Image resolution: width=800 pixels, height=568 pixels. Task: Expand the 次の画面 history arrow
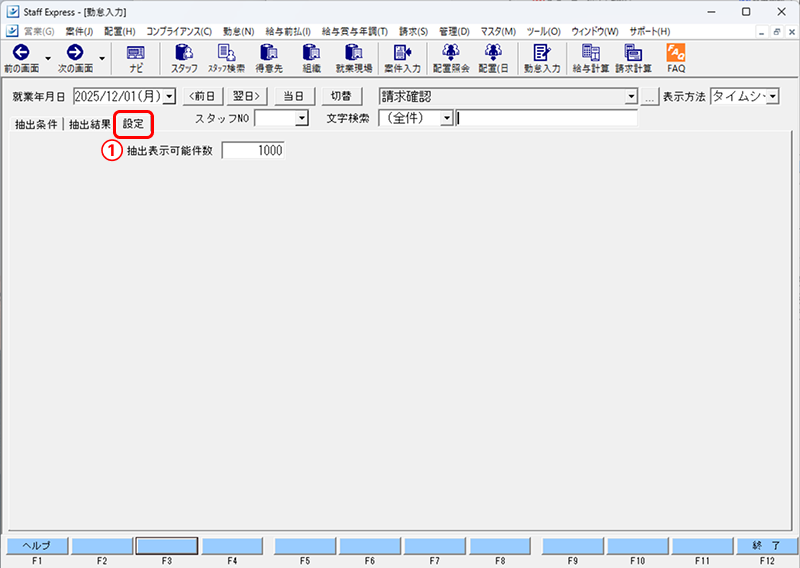(x=102, y=58)
